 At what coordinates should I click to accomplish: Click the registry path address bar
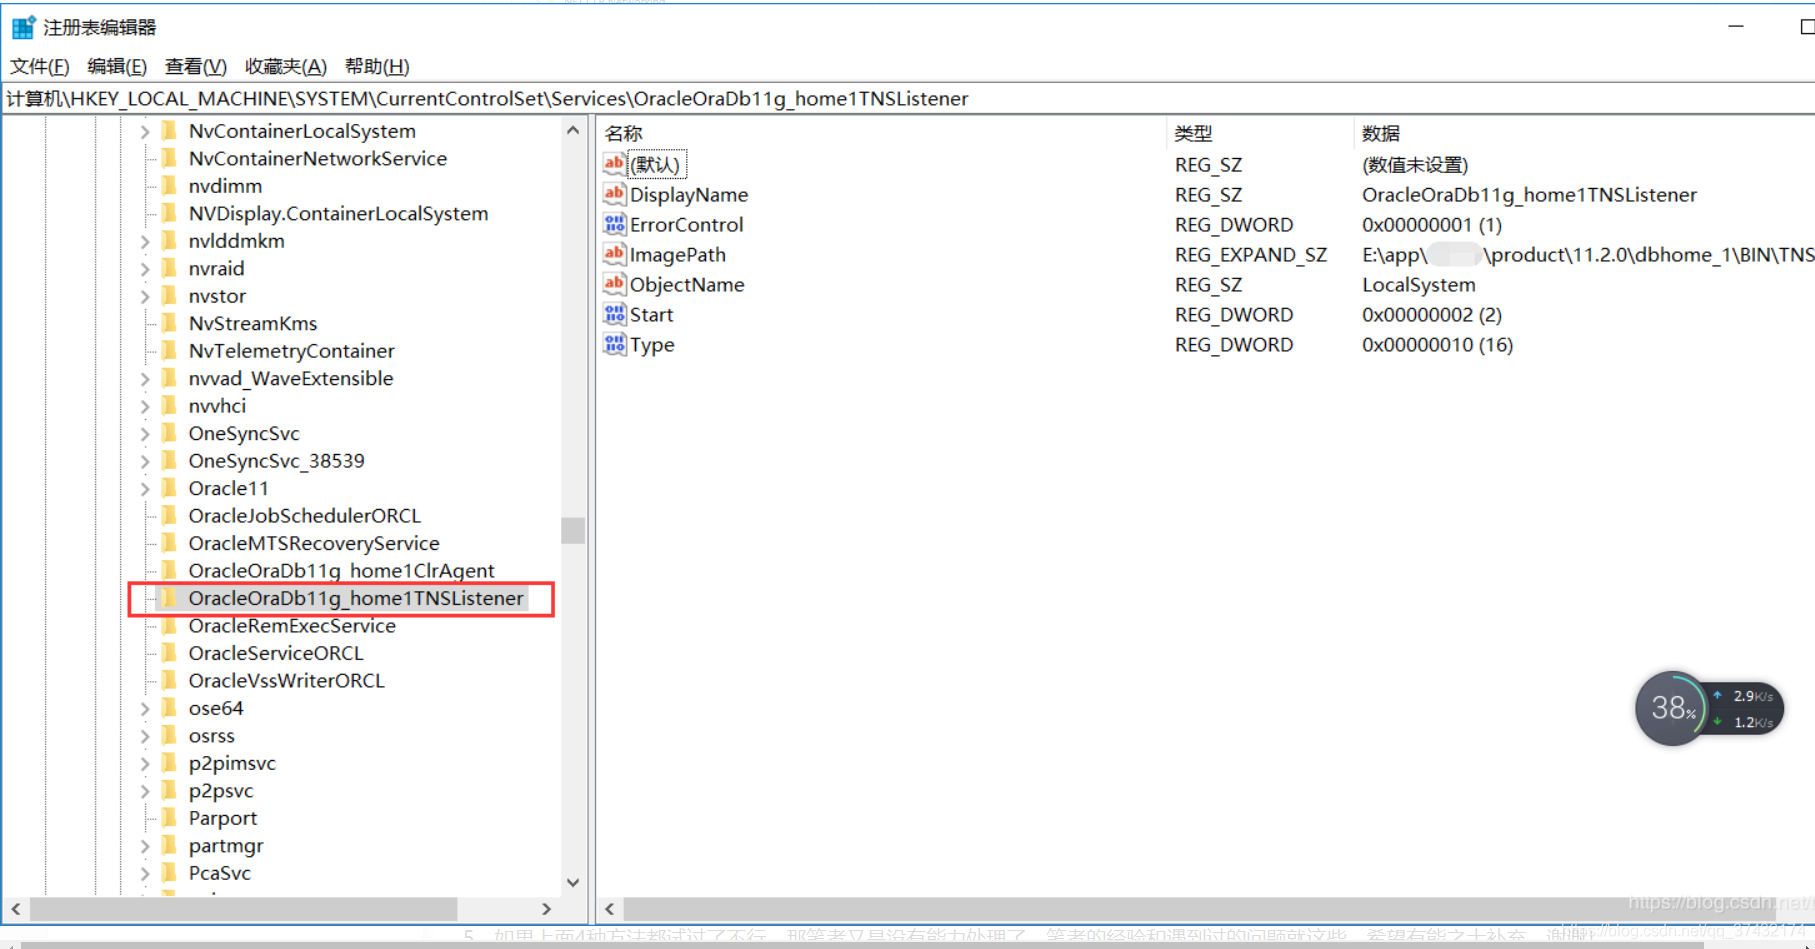point(908,99)
